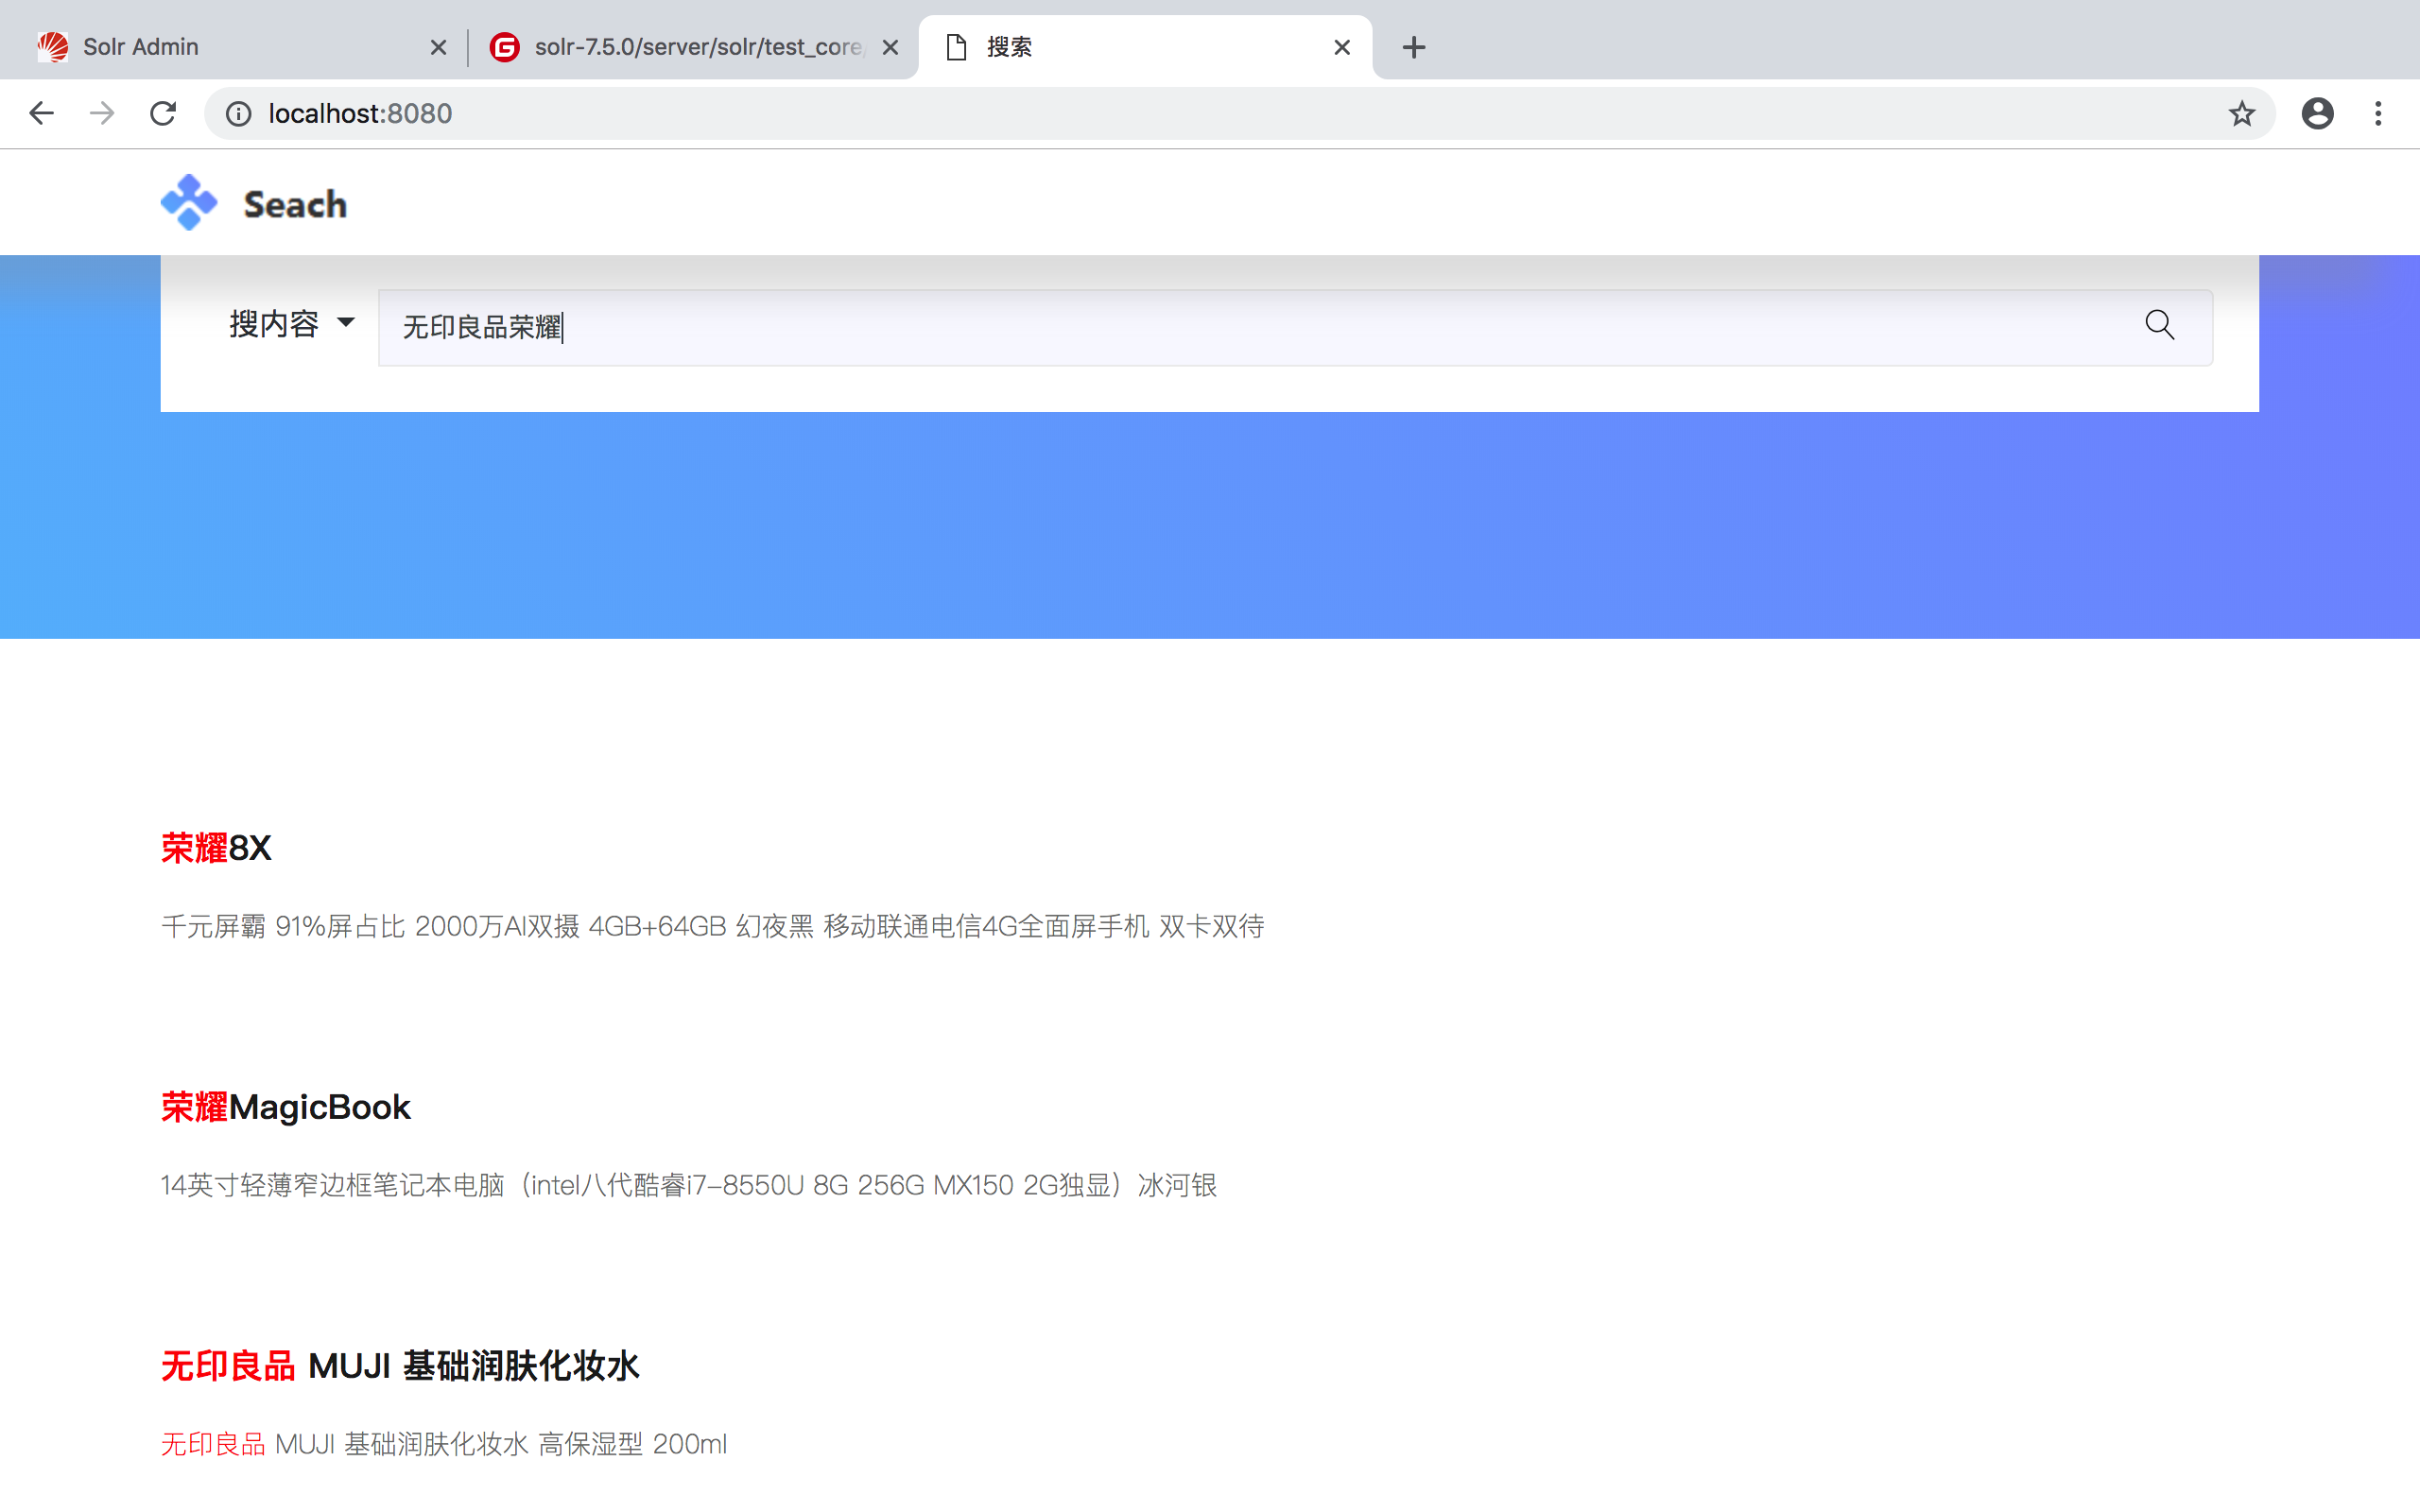Open the 荣耀8X result title
The image size is (2420, 1512).
tap(216, 848)
